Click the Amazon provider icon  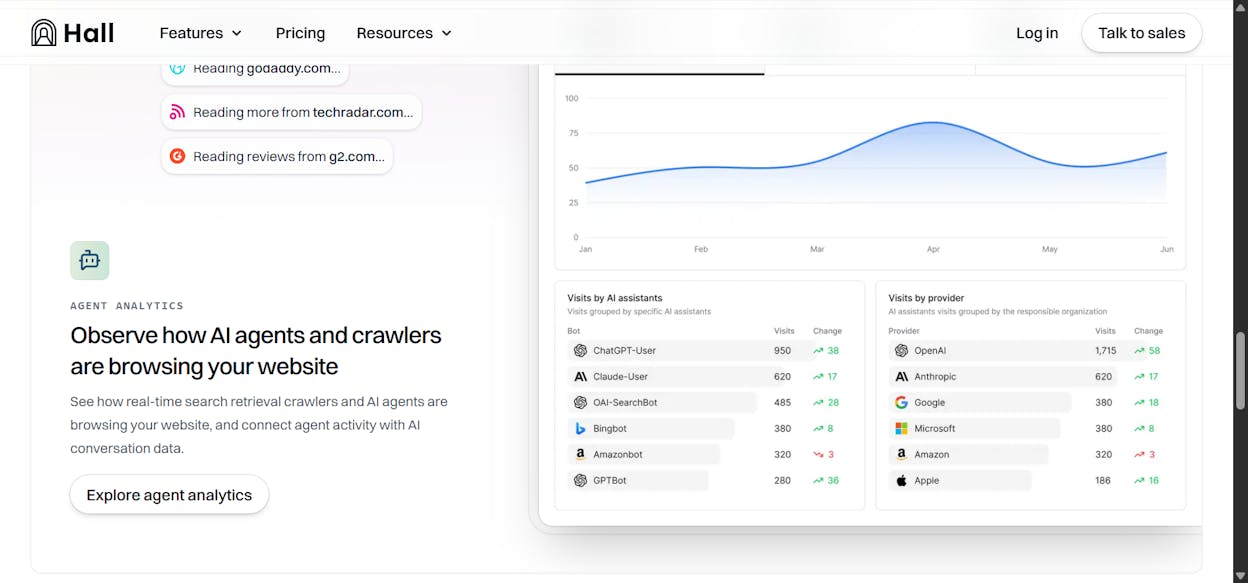(x=901, y=454)
